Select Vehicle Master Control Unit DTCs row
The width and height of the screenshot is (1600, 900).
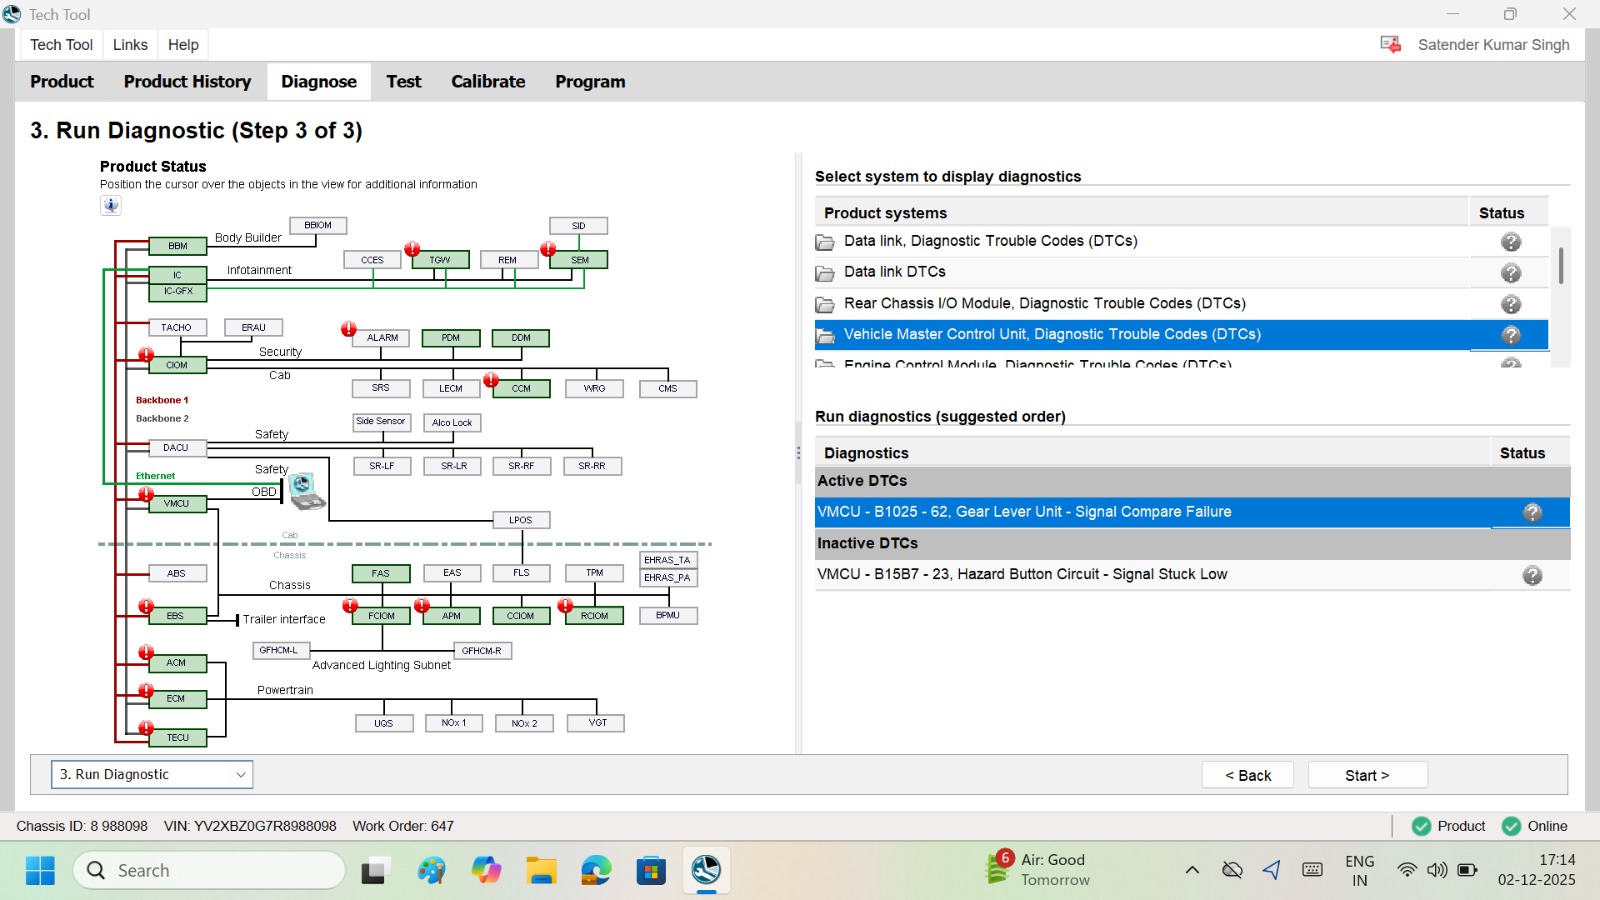pyautogui.click(x=1182, y=335)
